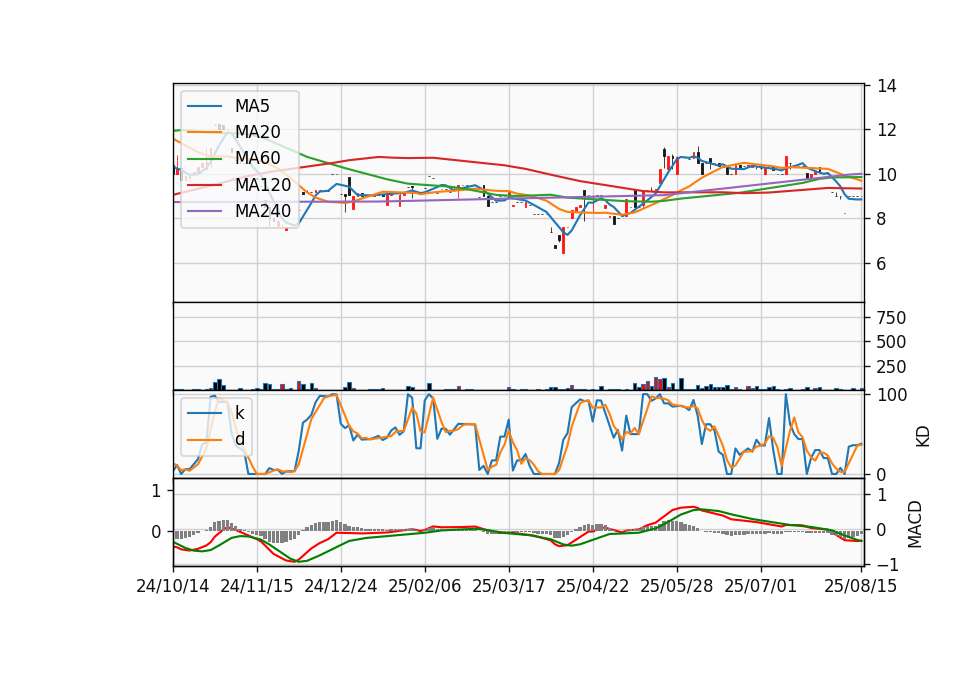Screen dimensions: 960x690
Task: Click the MACD axis title
Action: 914,524
